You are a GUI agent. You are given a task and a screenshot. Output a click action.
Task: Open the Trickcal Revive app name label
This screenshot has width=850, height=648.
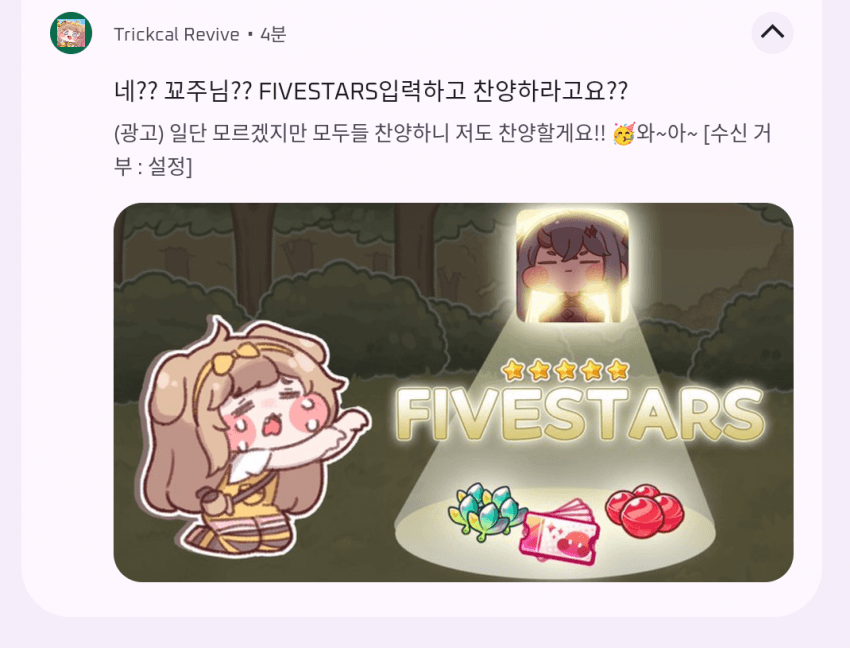click(177, 35)
